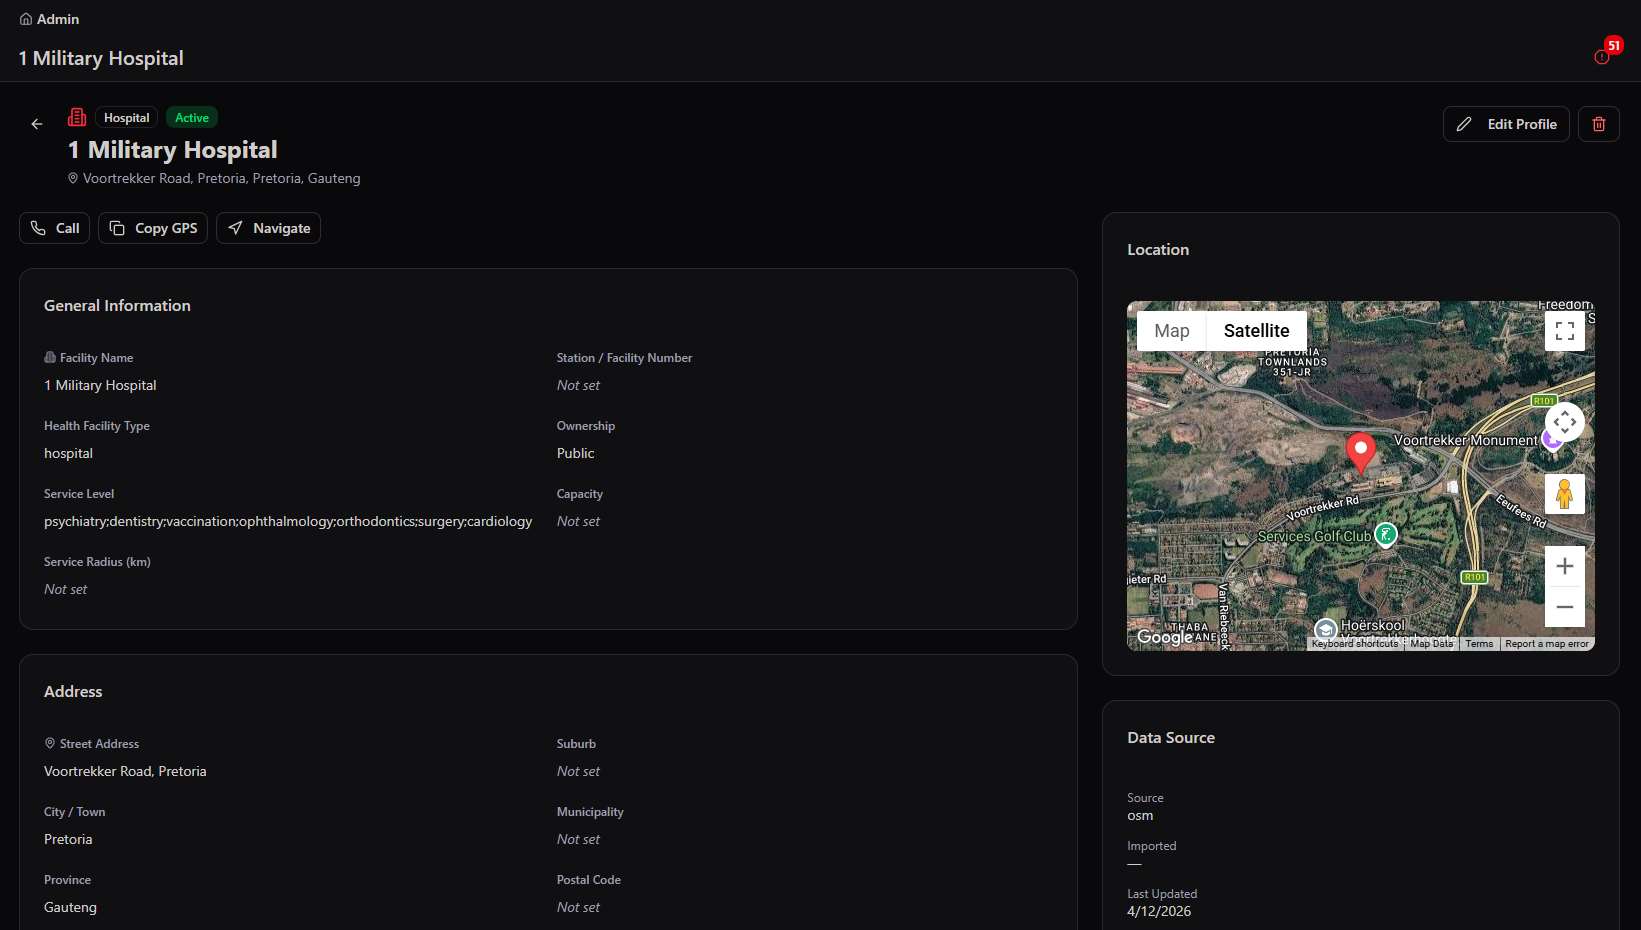1641x930 pixels.
Task: Click the green Active status badge
Action: [192, 118]
